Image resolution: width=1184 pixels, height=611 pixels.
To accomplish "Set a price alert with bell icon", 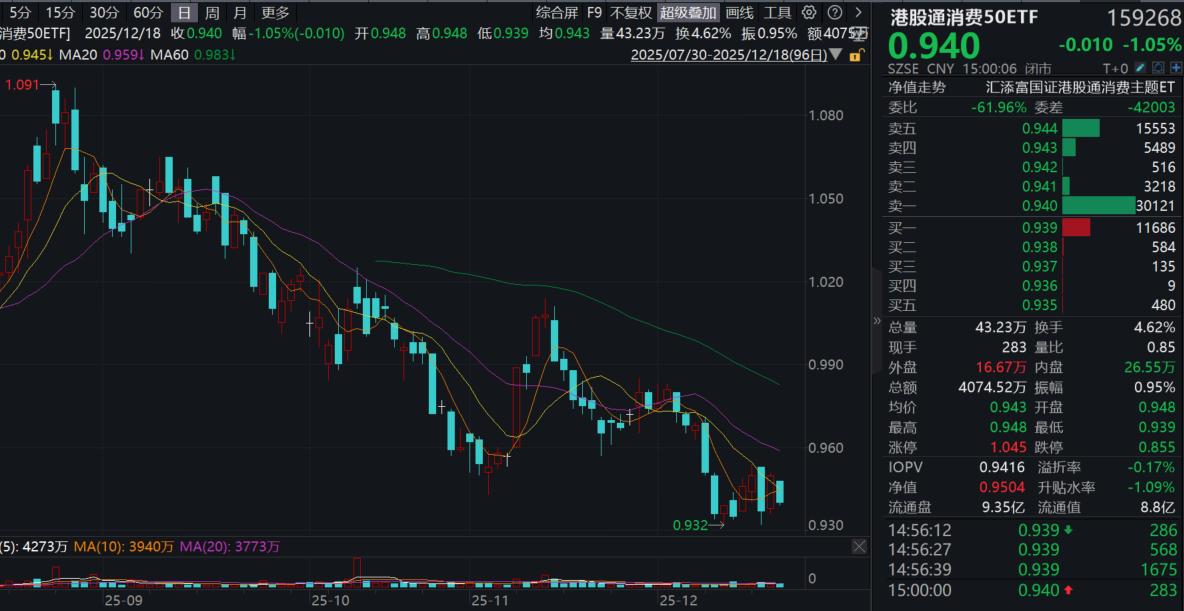I will tap(1158, 68).
